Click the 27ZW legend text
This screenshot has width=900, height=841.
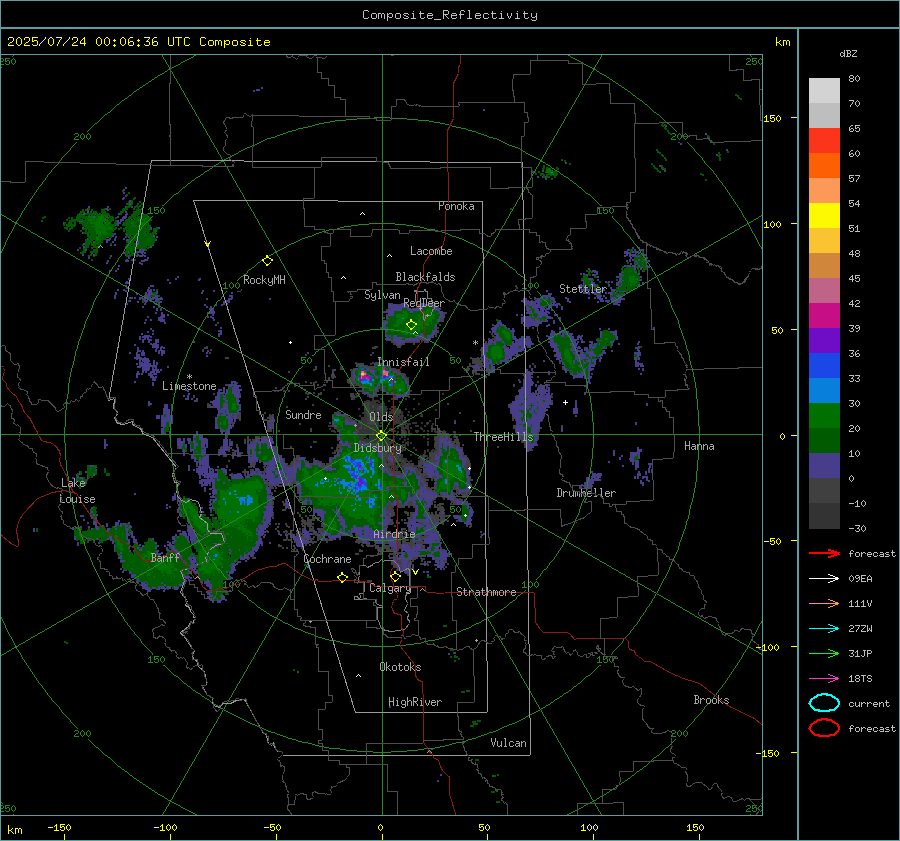click(x=860, y=629)
